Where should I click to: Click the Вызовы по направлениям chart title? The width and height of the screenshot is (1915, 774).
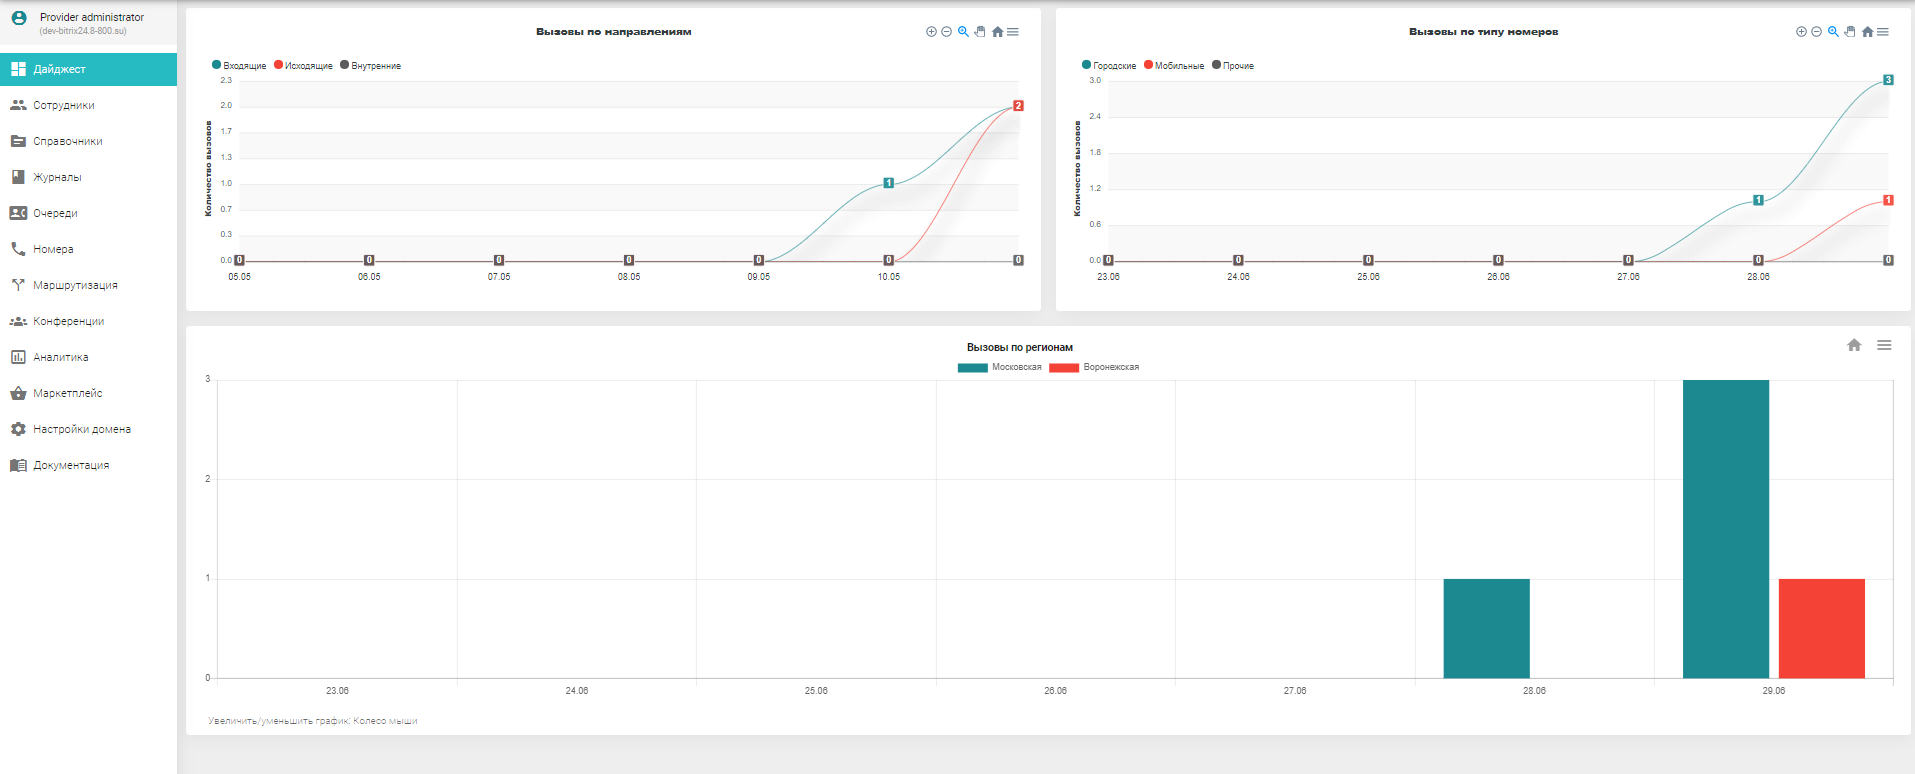coord(614,32)
